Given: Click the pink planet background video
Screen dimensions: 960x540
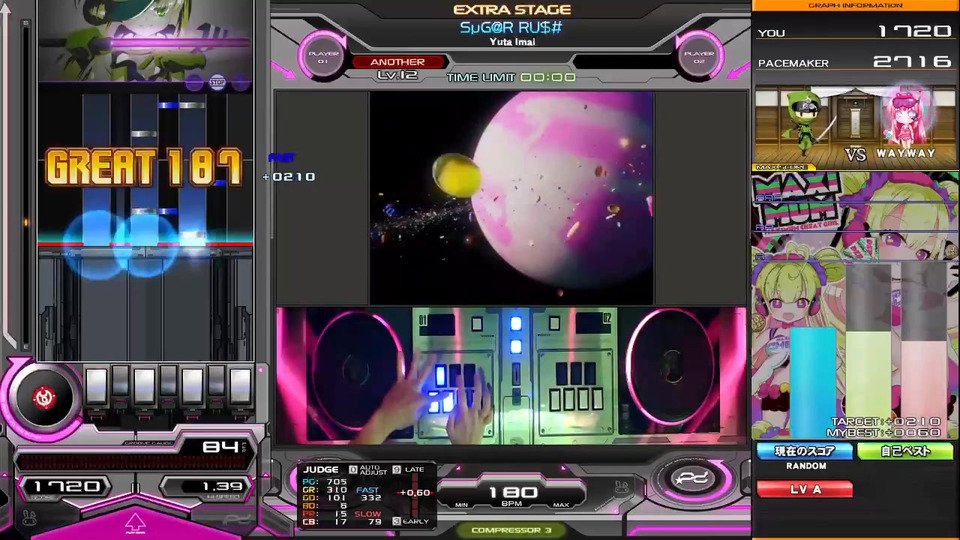Looking at the screenshot, I should (x=511, y=198).
